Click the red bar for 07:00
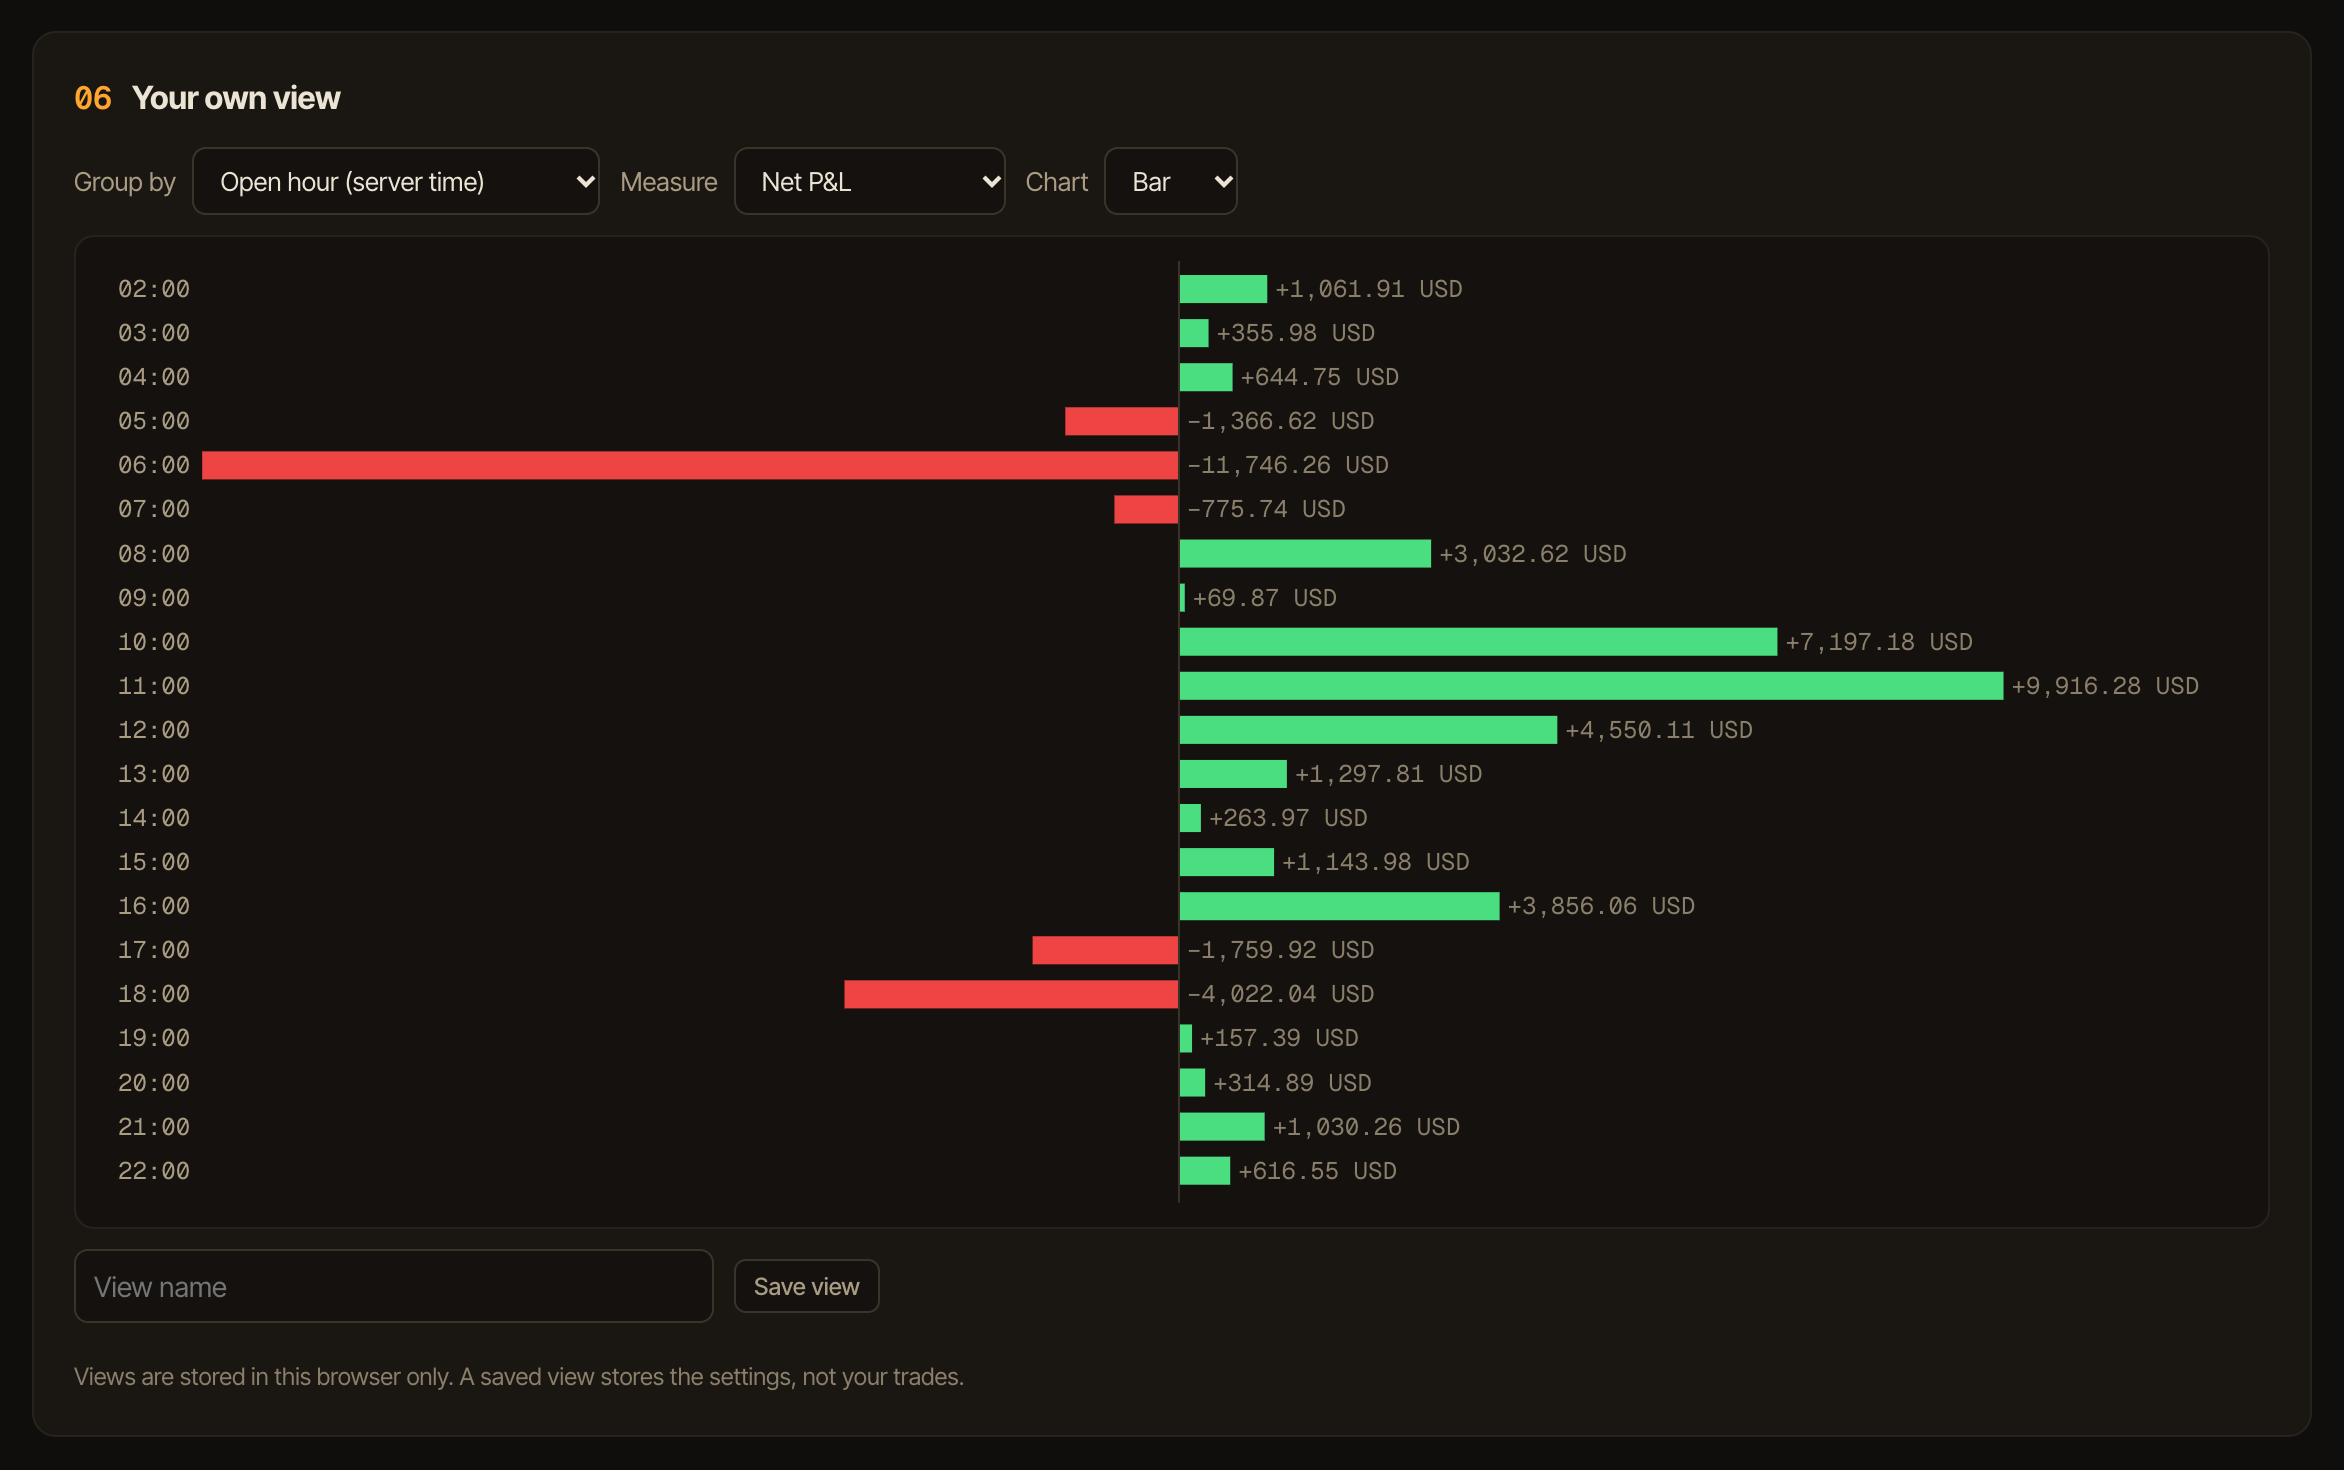The image size is (2344, 1470). [1146, 509]
